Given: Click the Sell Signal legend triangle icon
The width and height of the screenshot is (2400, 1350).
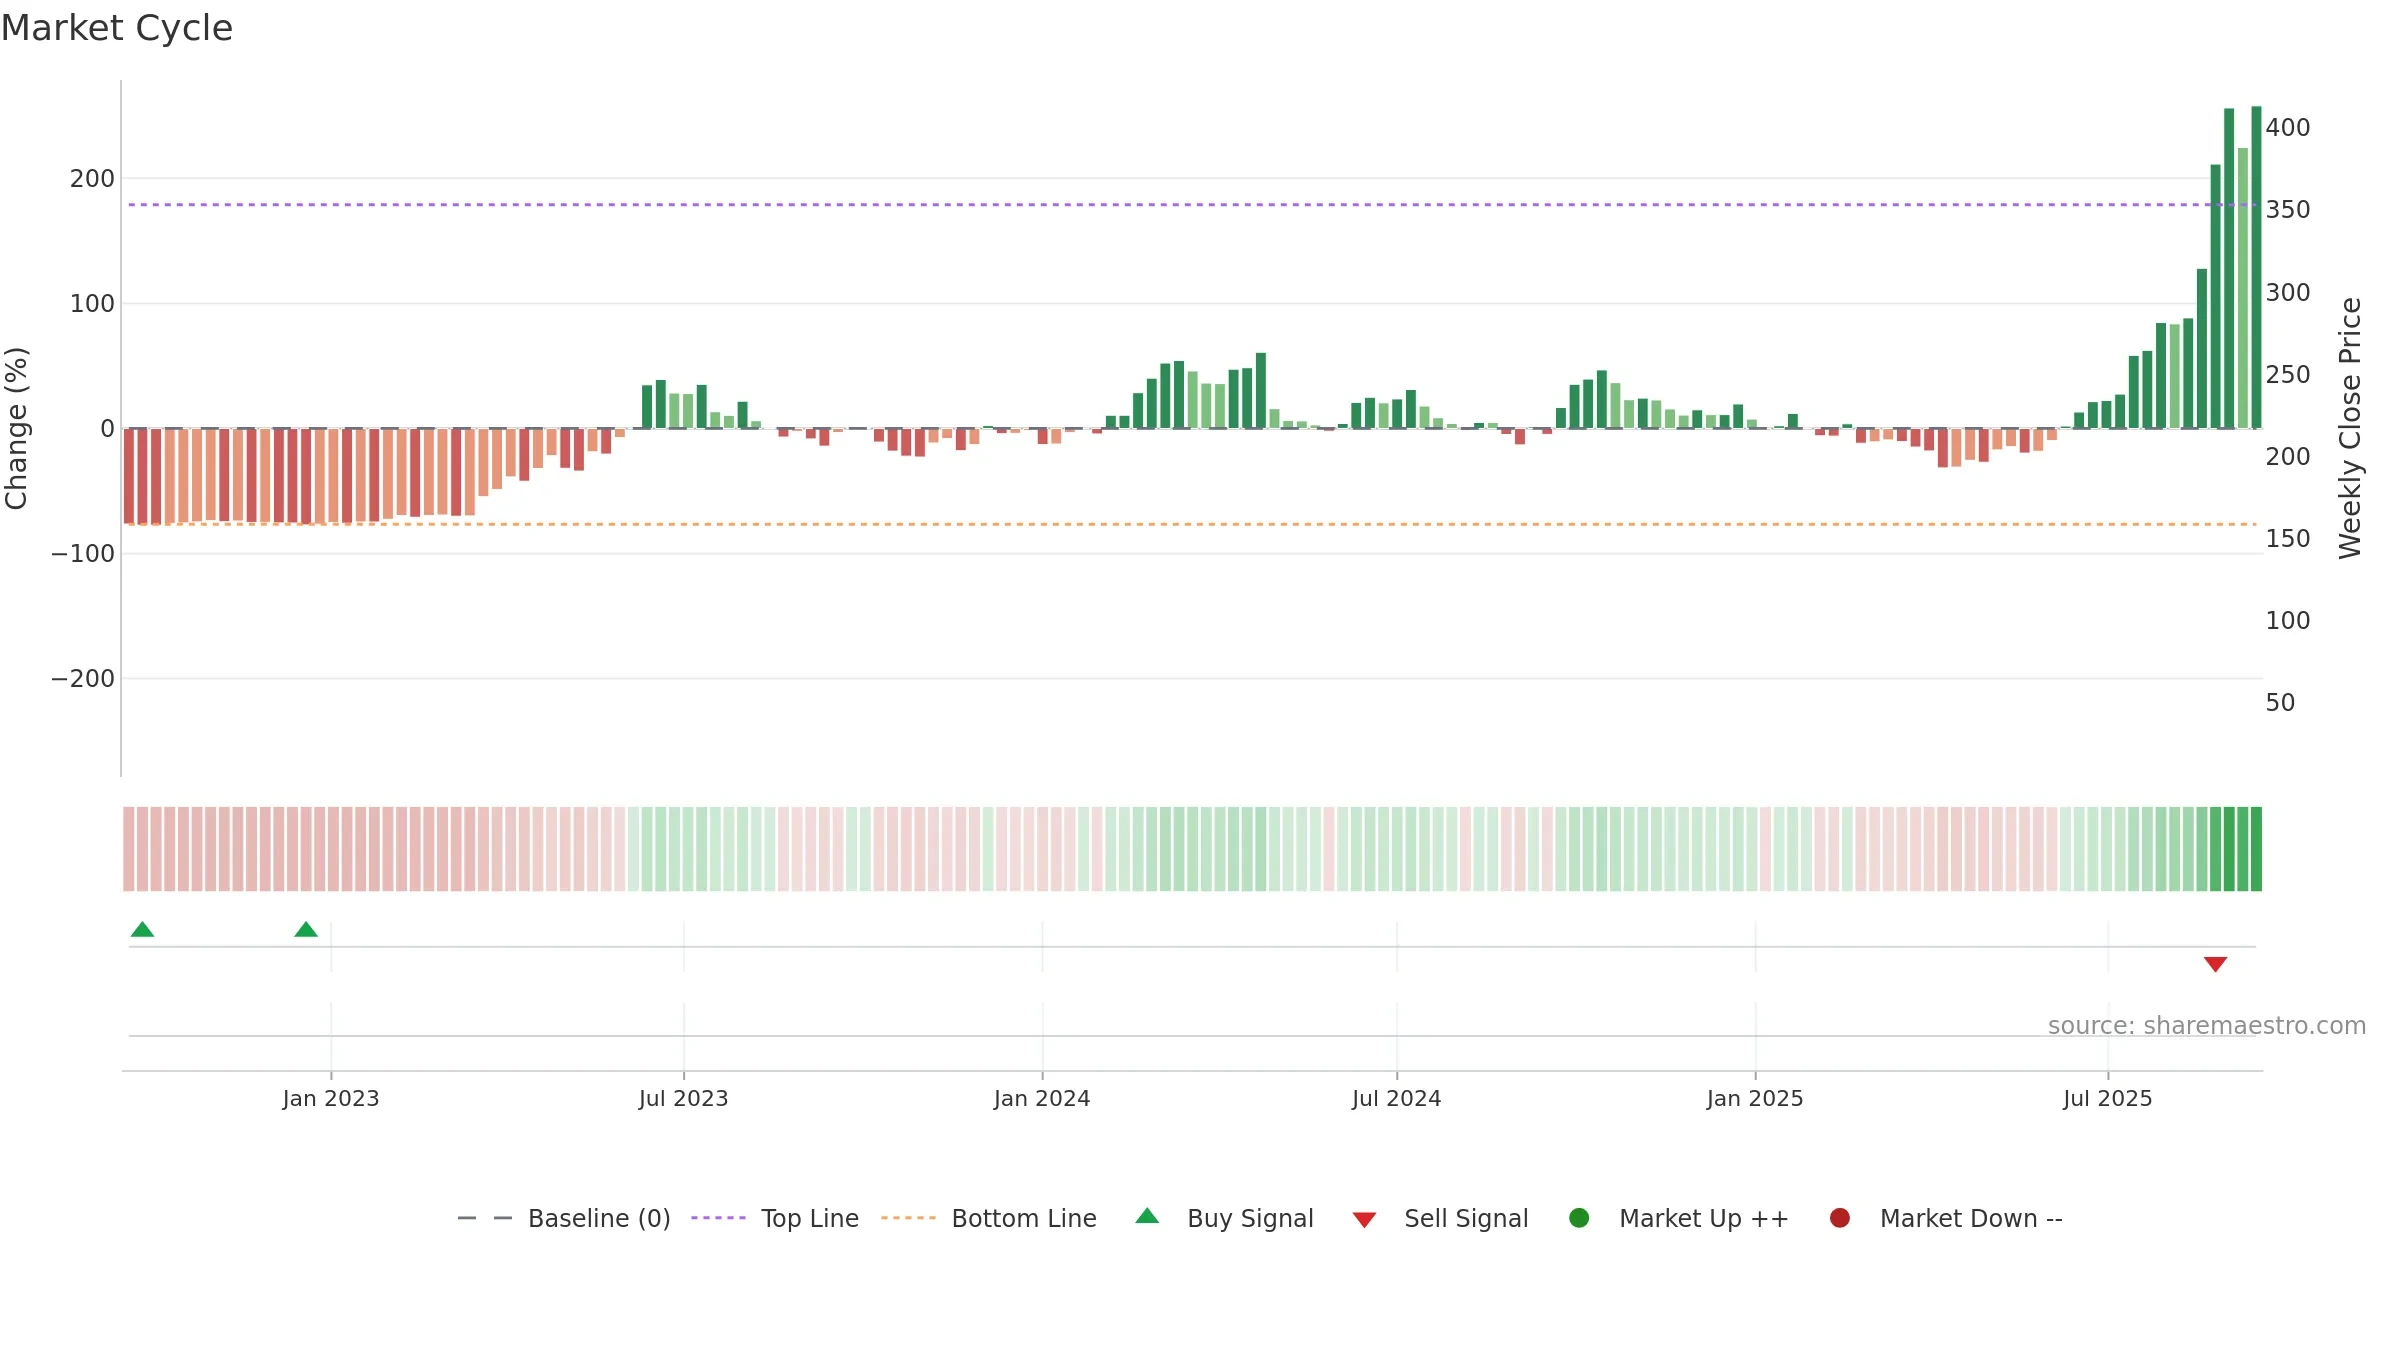Looking at the screenshot, I should tap(1364, 1220).
